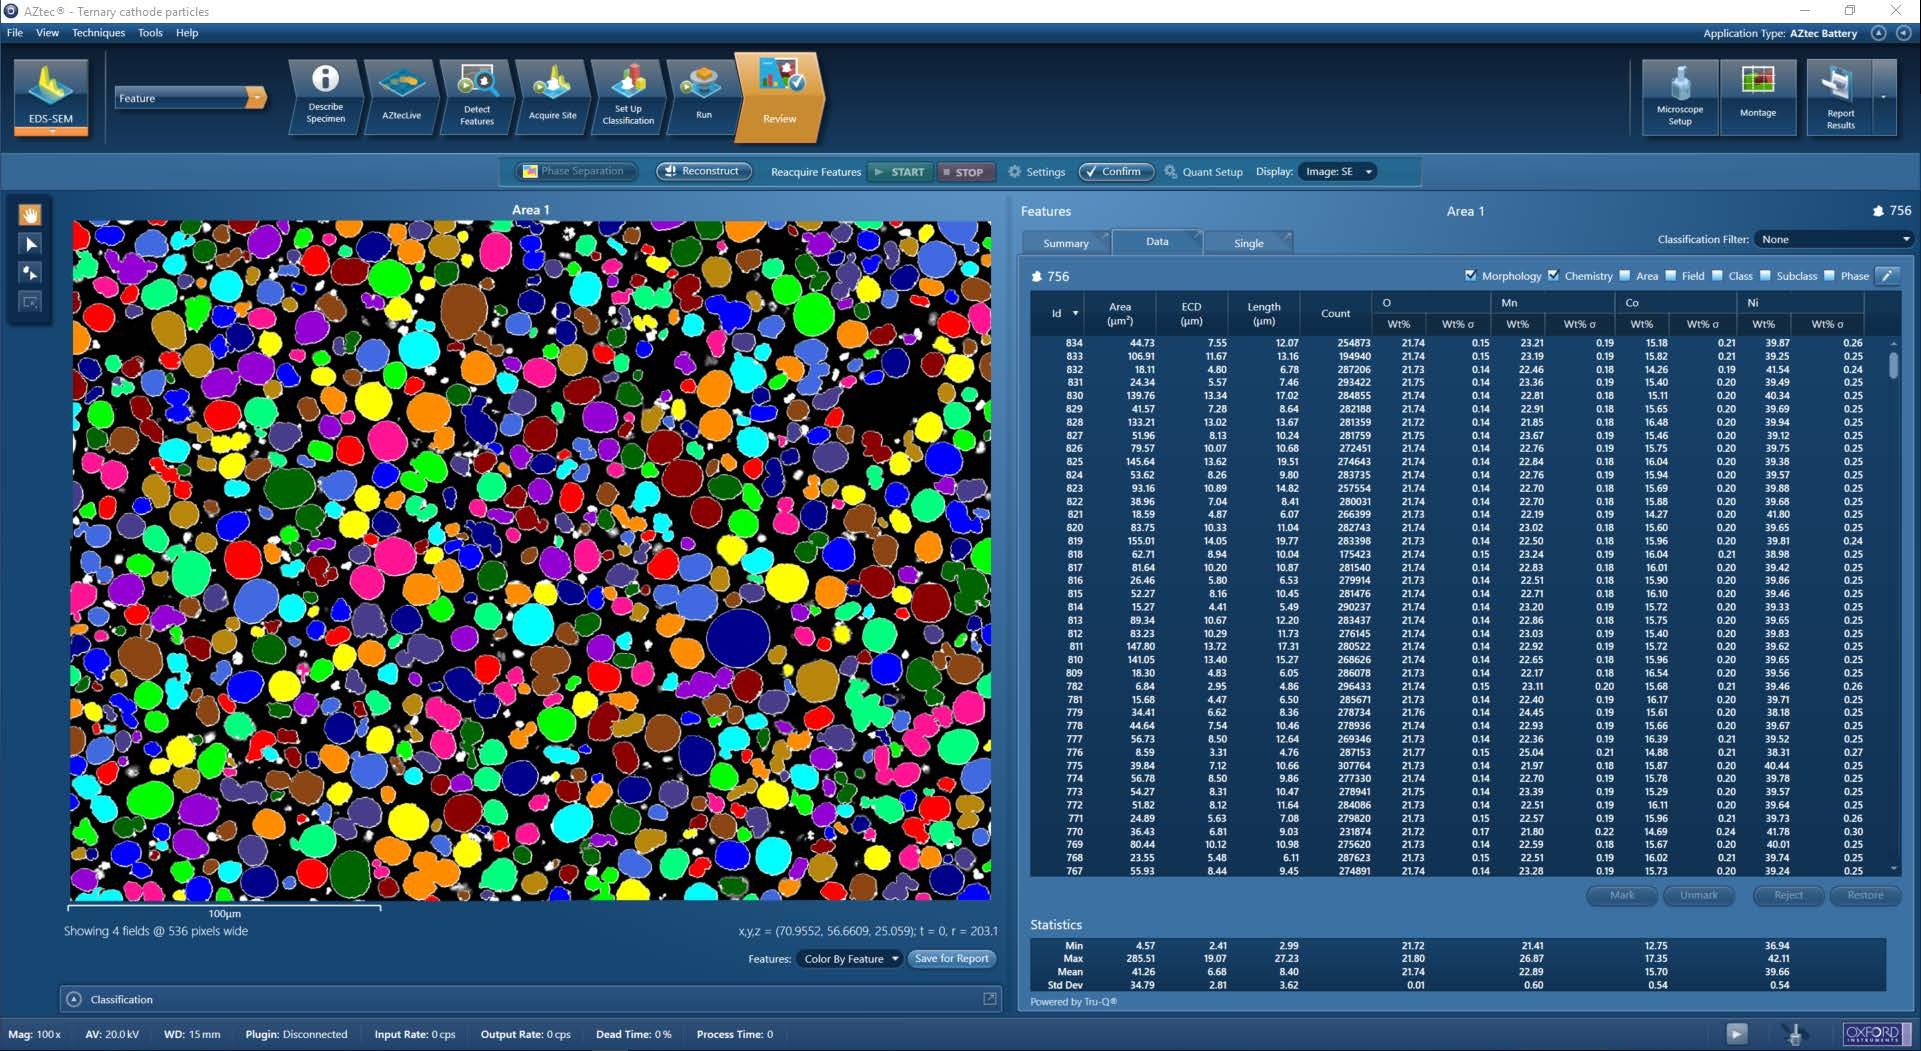Open the View menu
The width and height of the screenshot is (1921, 1051).
[47, 33]
